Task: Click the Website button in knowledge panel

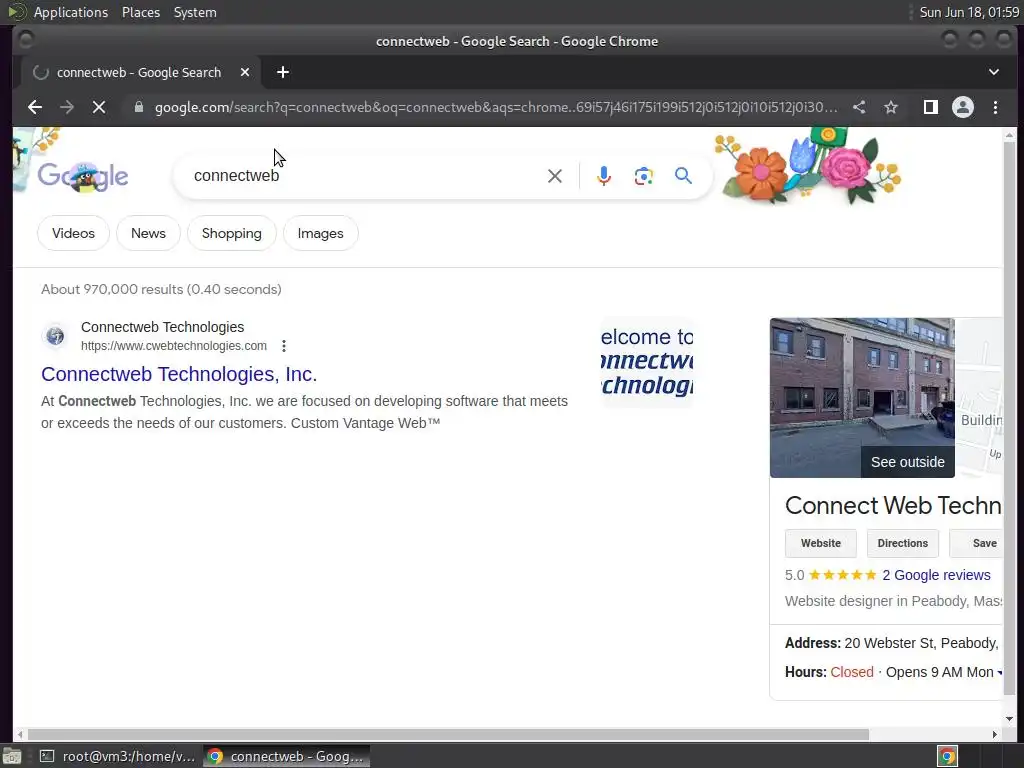Action: [821, 543]
